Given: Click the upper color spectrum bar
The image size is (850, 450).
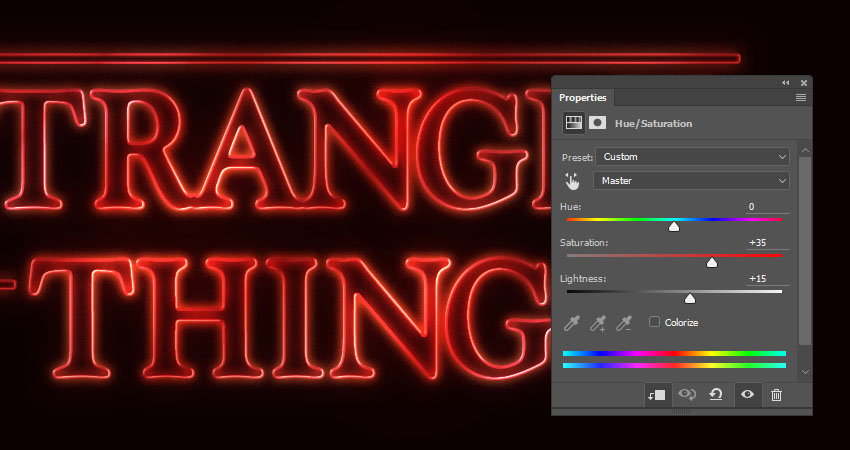Looking at the screenshot, I should pyautogui.click(x=674, y=353).
